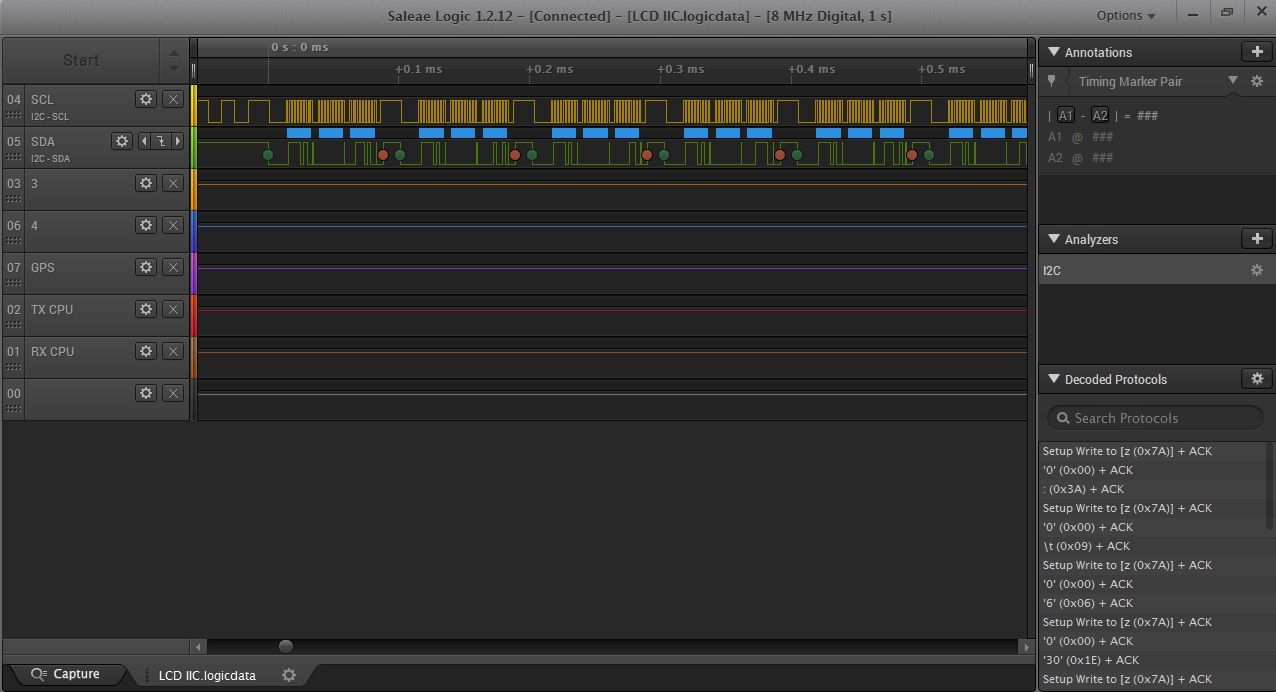Jump to next edge on SDA channel

point(178,141)
